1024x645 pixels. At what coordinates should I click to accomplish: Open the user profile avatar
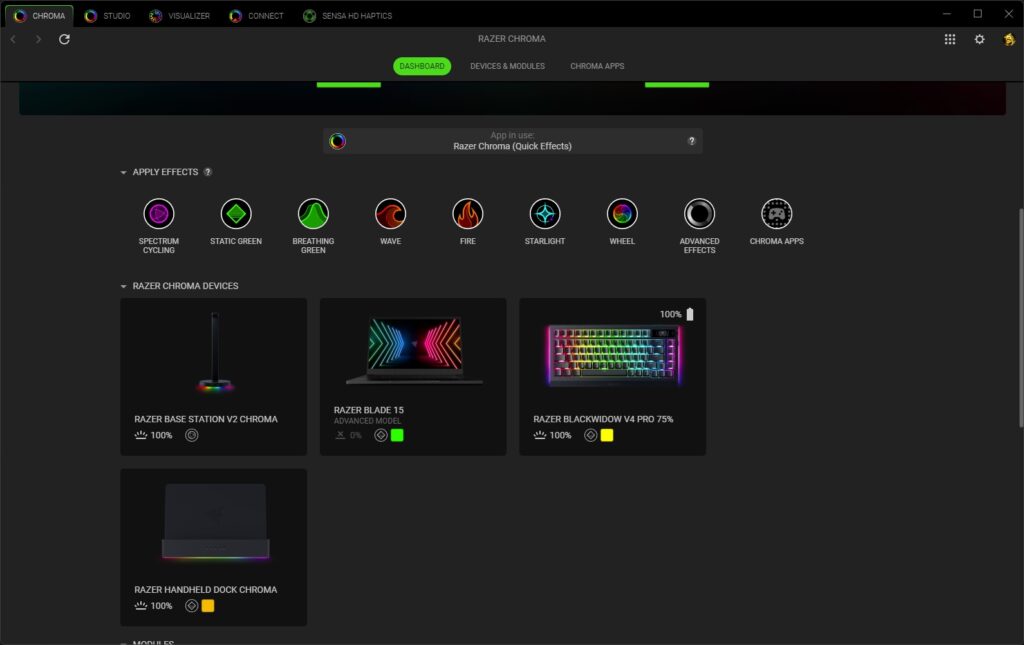[1009, 39]
